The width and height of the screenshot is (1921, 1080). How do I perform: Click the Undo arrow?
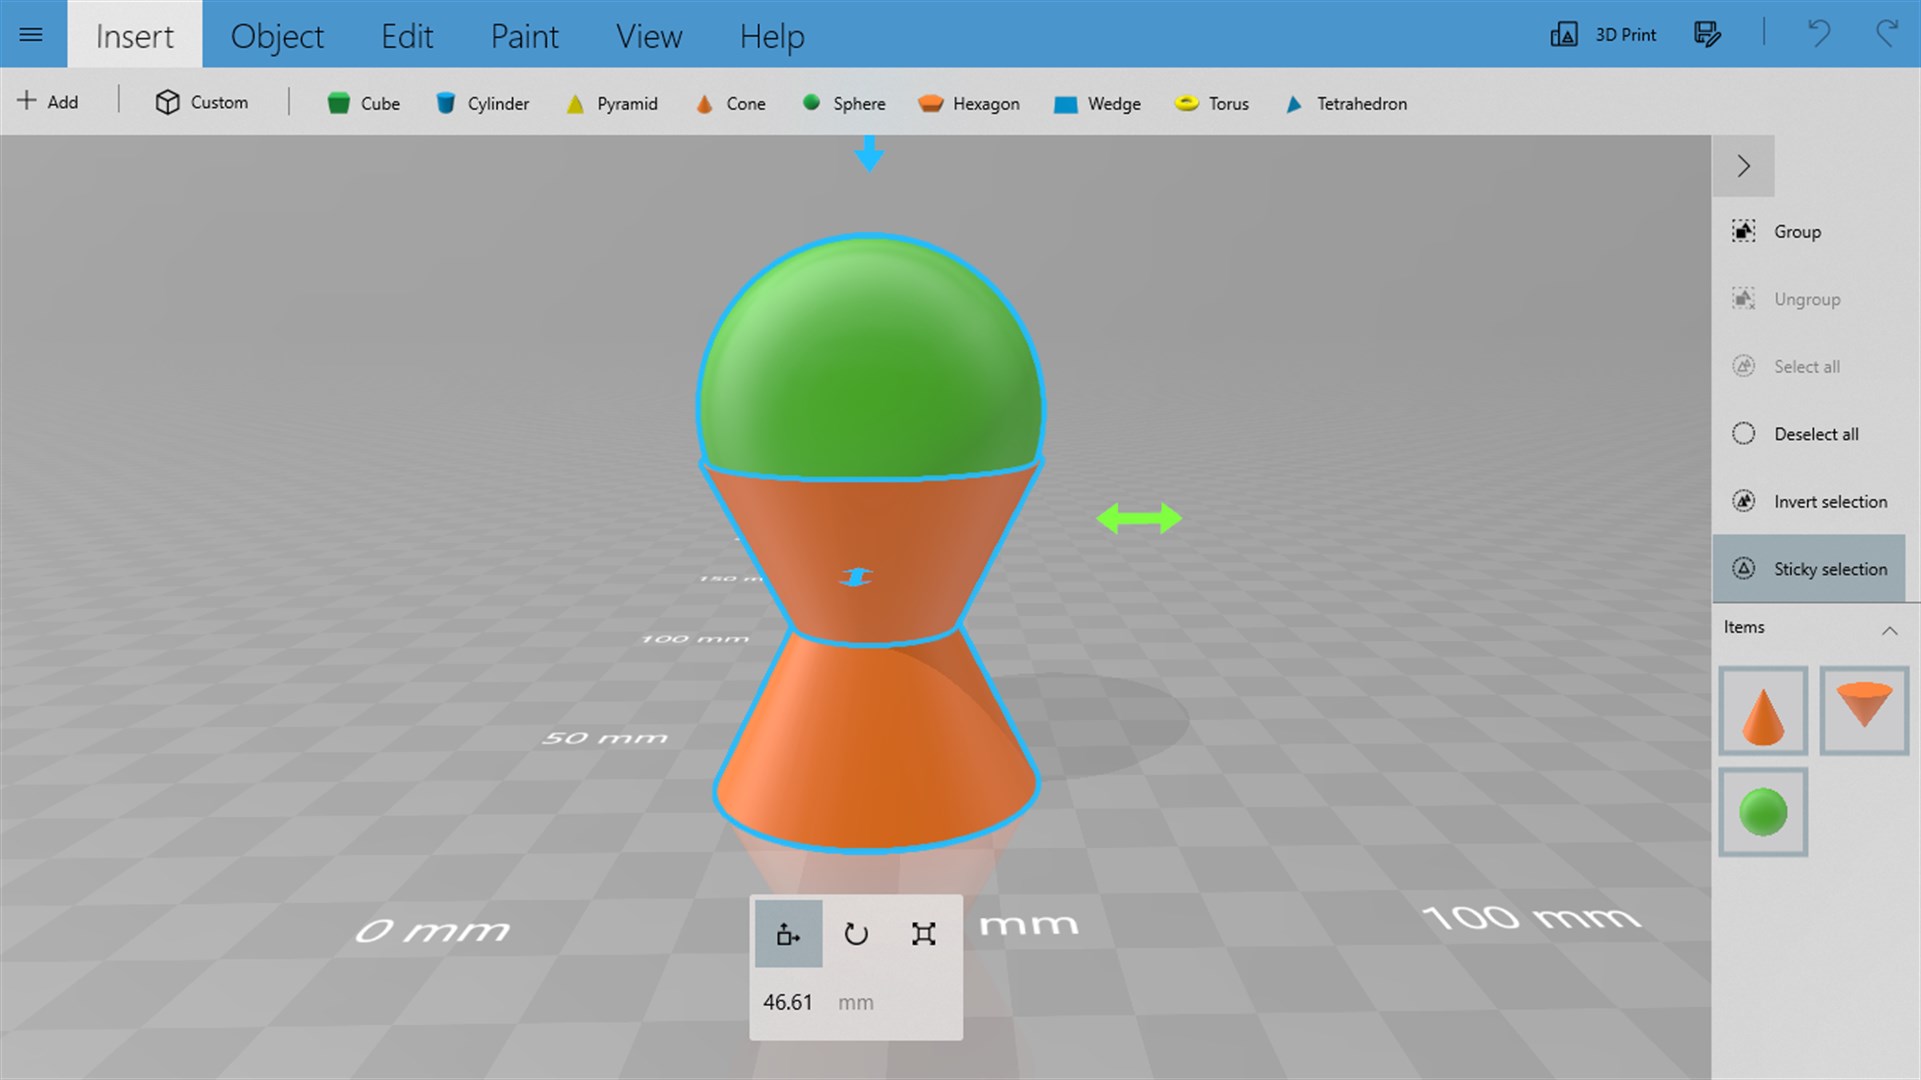click(1819, 34)
